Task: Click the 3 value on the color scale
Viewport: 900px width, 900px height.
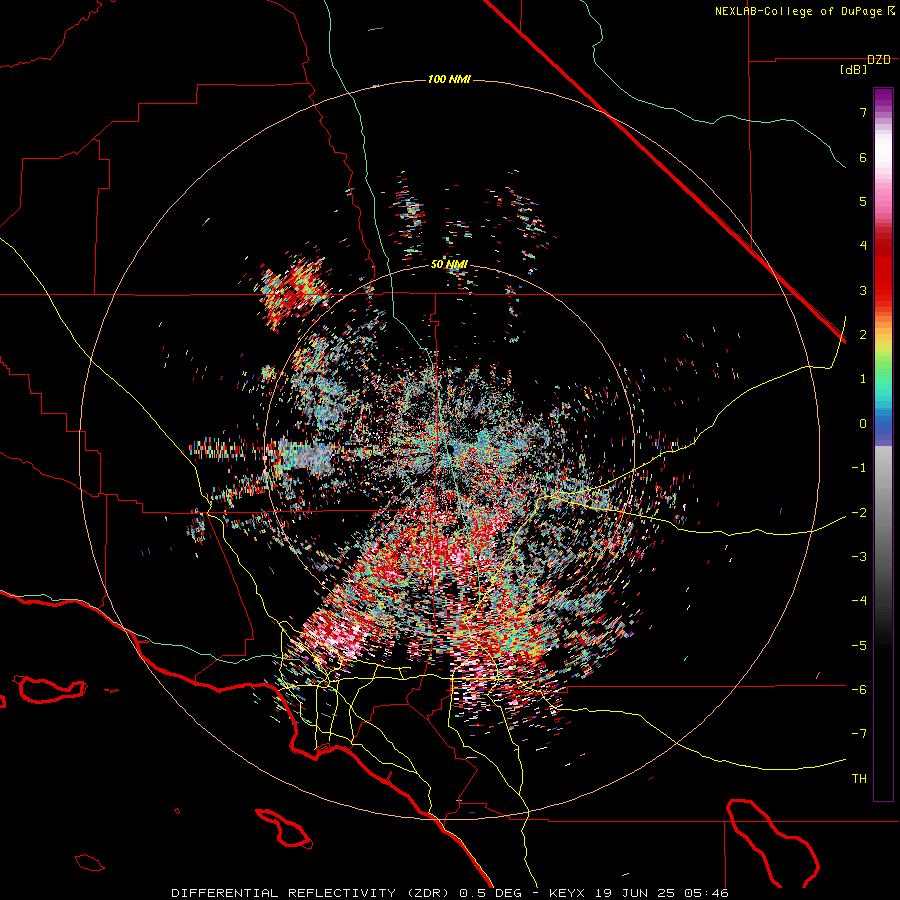Action: 863,290
